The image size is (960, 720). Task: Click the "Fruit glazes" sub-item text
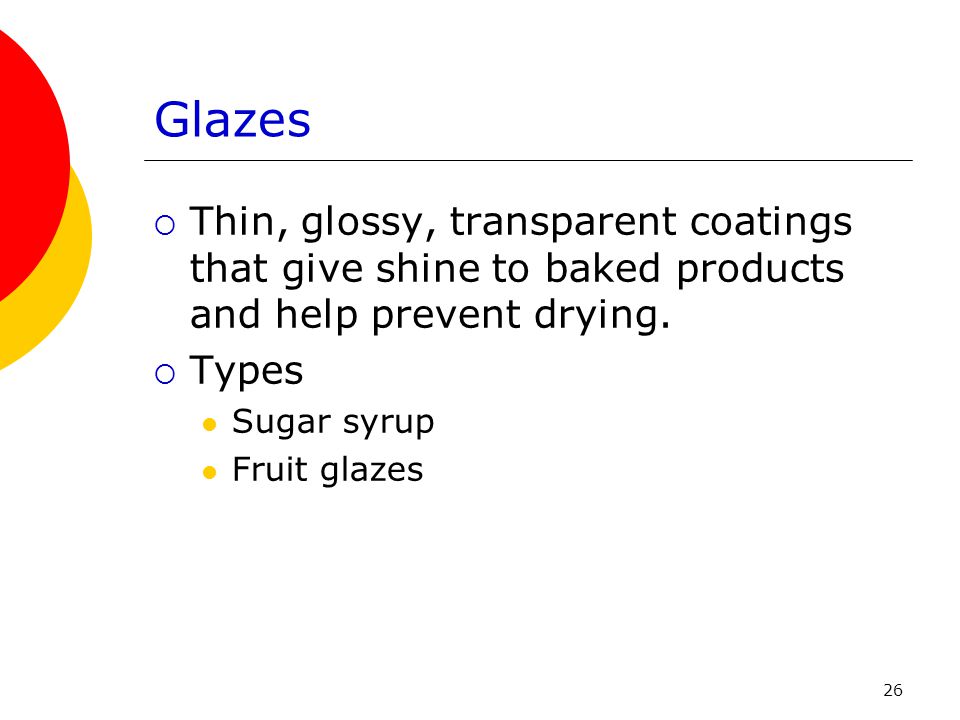point(328,470)
